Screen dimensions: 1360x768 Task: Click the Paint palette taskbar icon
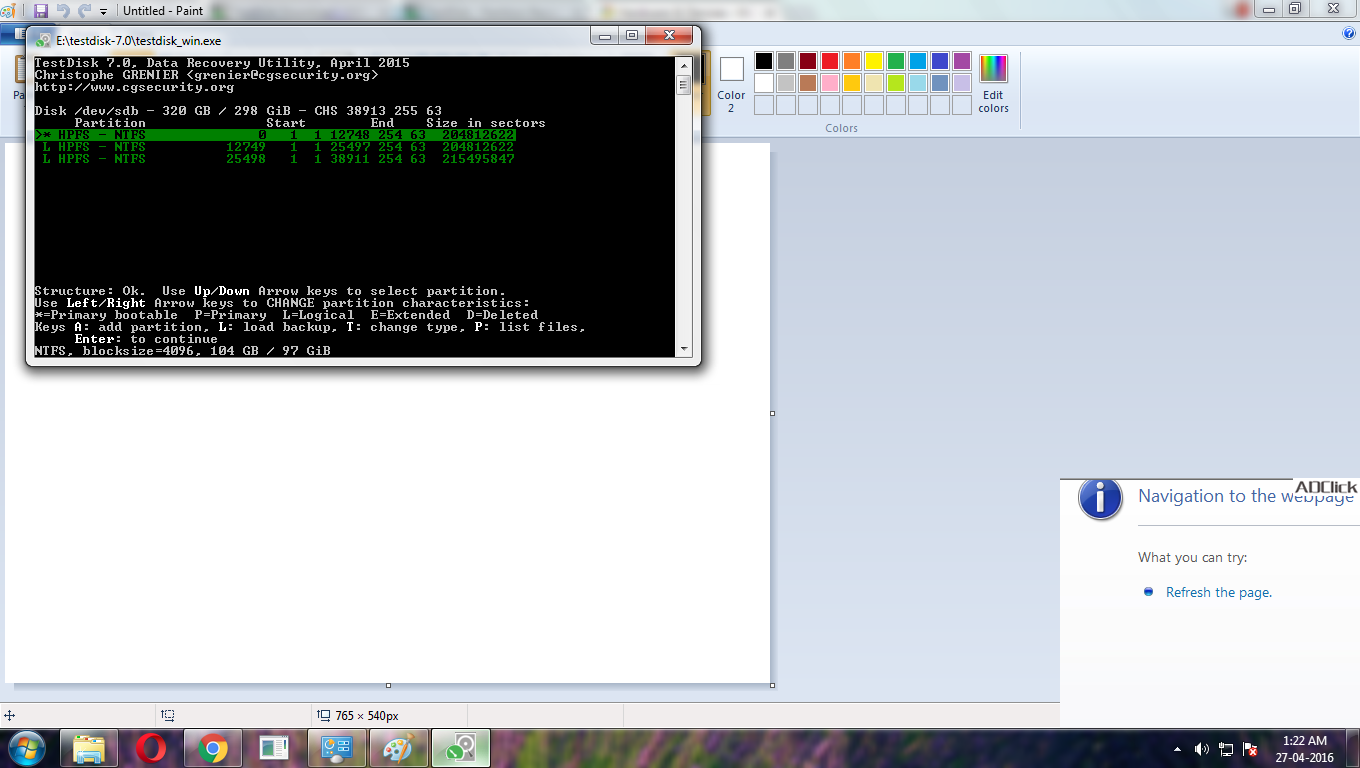398,748
